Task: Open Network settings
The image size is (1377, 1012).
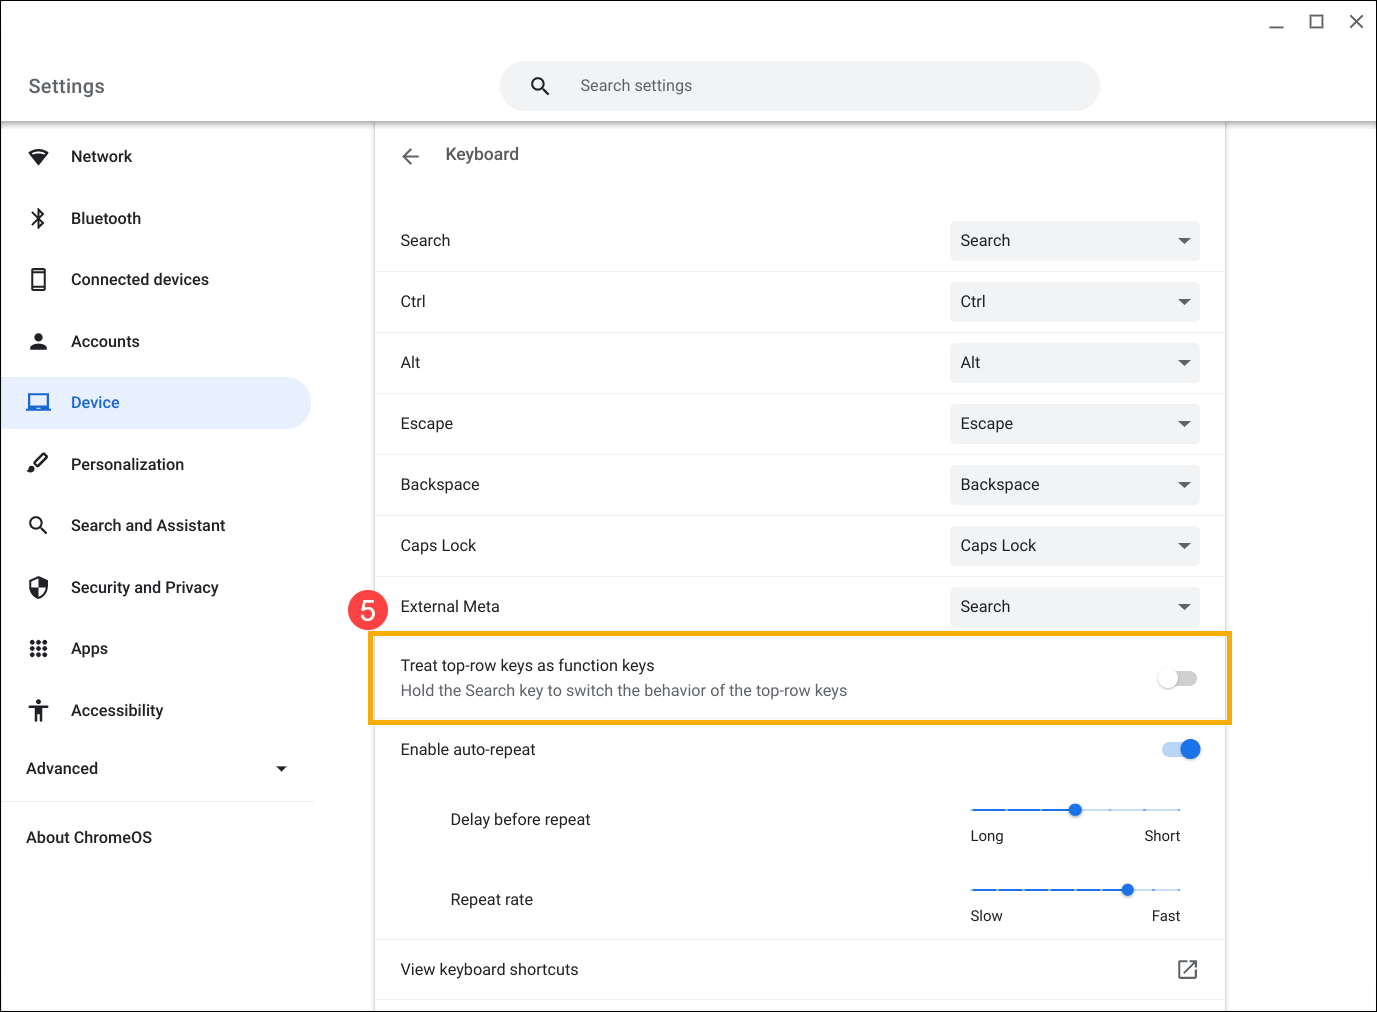Action: 101,156
